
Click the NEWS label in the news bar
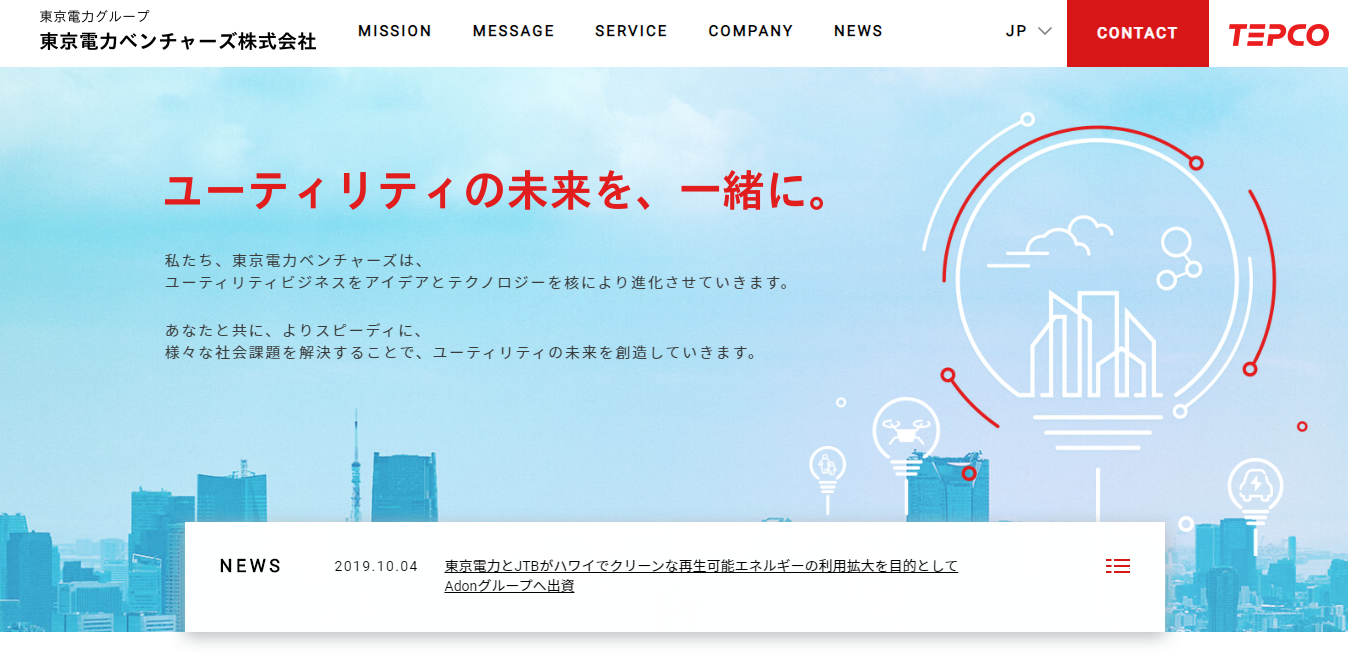pos(251,566)
